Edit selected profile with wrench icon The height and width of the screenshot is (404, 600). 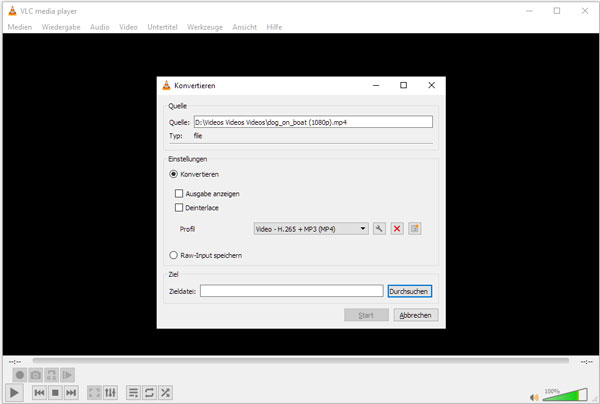pyautogui.click(x=379, y=229)
